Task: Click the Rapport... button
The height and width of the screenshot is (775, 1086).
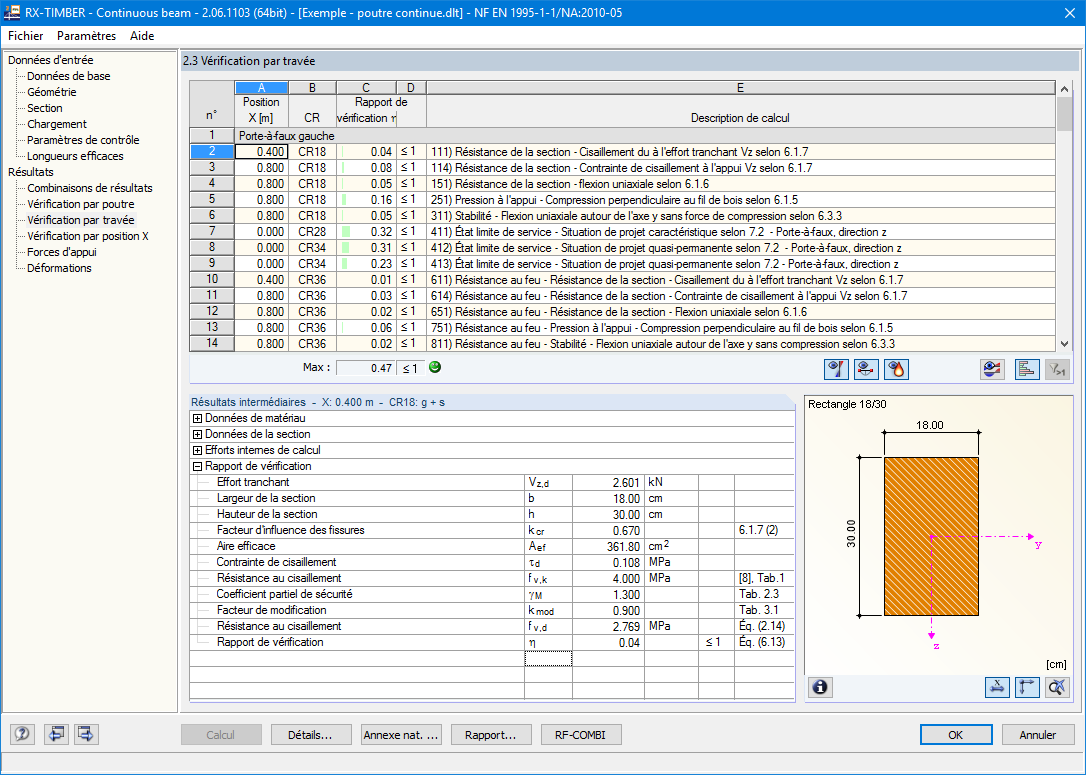Action: [491, 735]
